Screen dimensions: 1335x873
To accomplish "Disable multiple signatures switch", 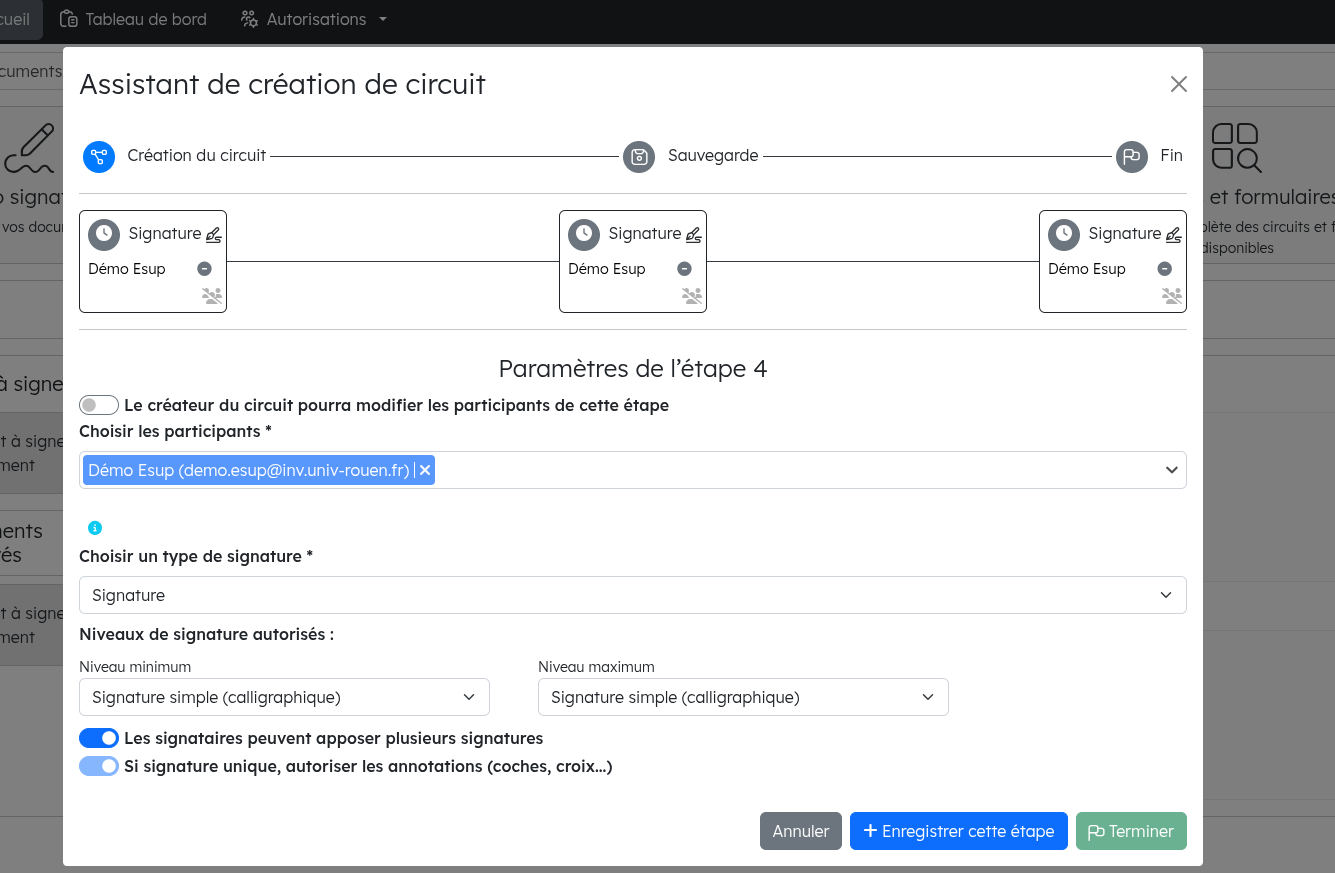I will [x=99, y=738].
